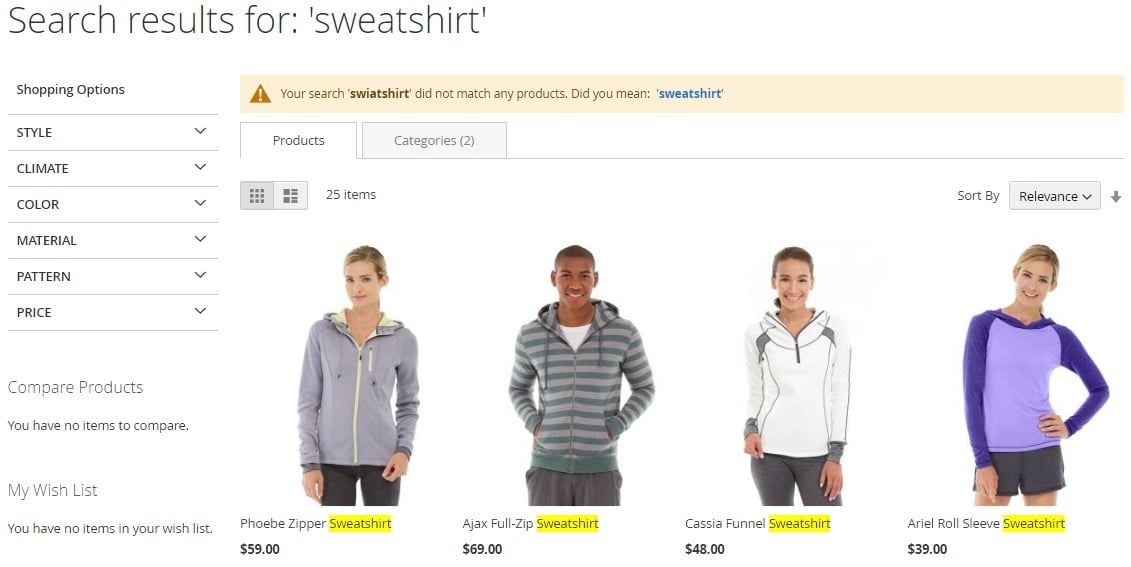Open Phoebe Zipper Sweatshirt product link
The image size is (1131, 567).
(316, 524)
